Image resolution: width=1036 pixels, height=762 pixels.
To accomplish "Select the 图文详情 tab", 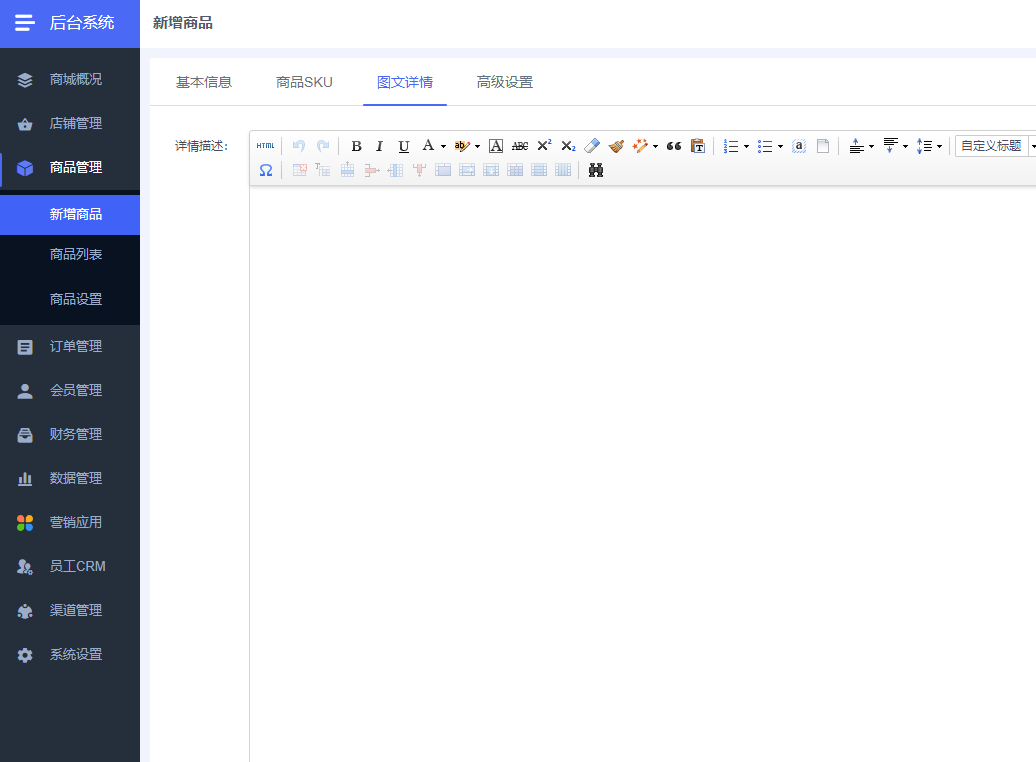I will click(x=405, y=82).
